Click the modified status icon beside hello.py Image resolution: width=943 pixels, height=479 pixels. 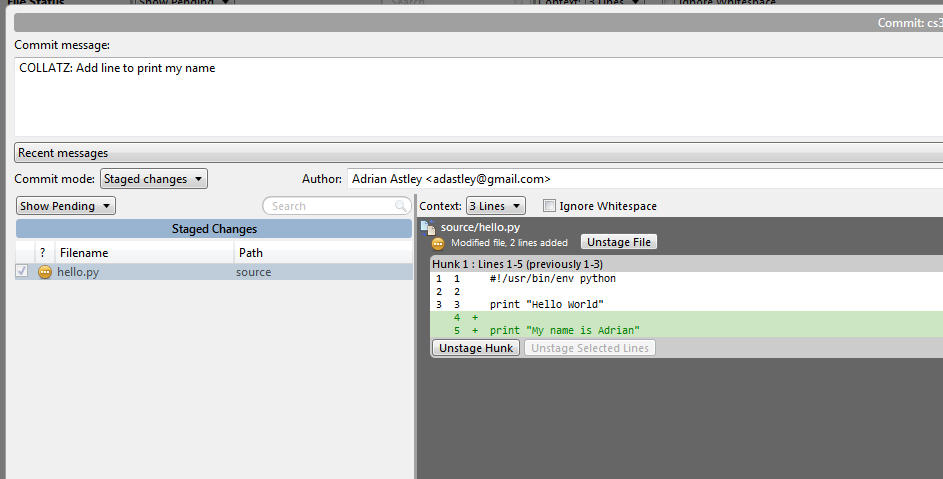click(x=45, y=272)
